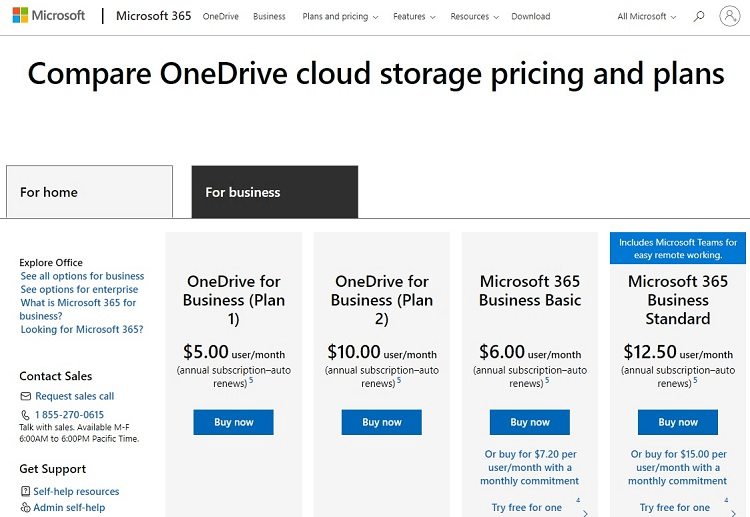The image size is (750, 517).
Task: Switch to the For home tab
Action: tap(89, 192)
